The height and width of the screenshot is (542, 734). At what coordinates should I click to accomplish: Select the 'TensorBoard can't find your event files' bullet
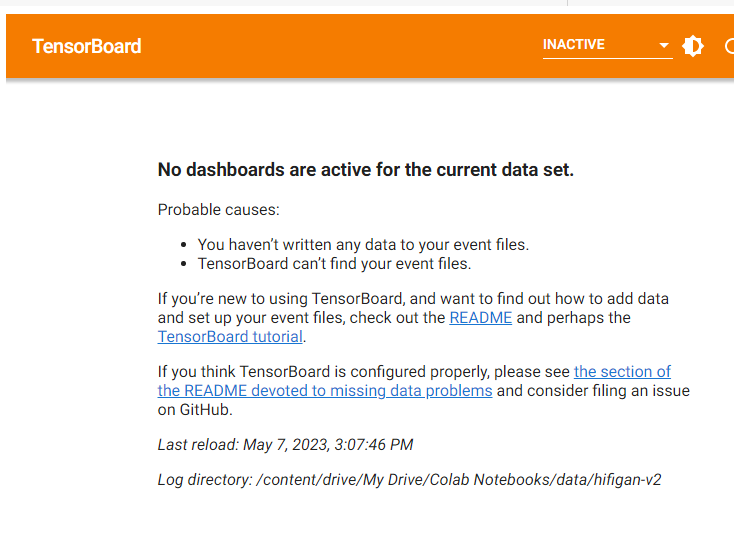334,264
